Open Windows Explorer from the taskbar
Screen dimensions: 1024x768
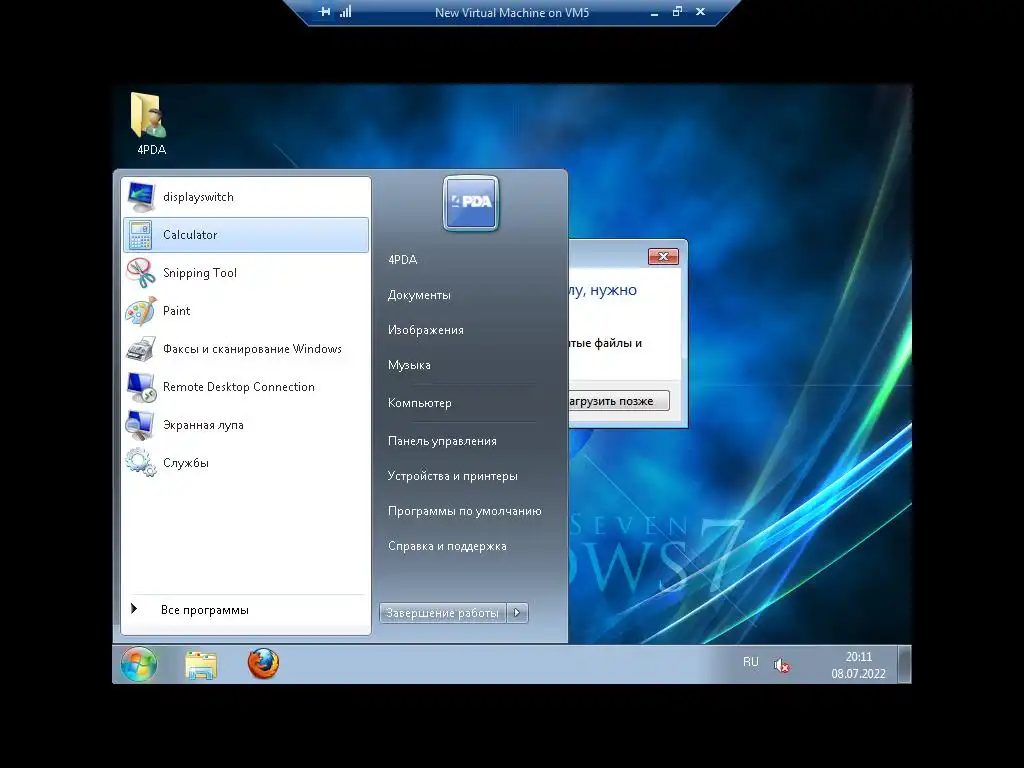coord(201,665)
